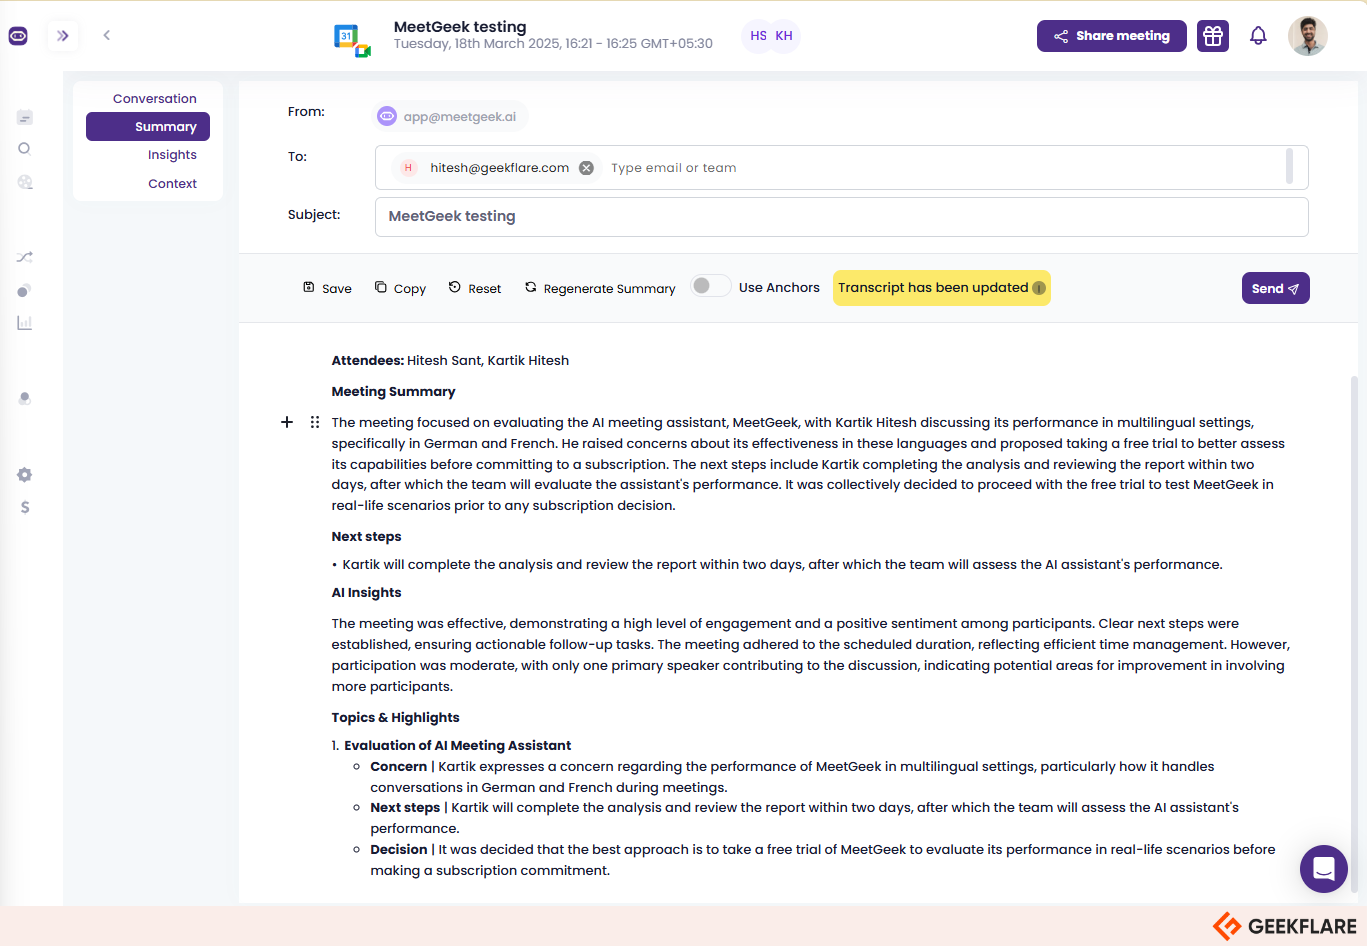
Task: Click the Send button
Action: [x=1275, y=288]
